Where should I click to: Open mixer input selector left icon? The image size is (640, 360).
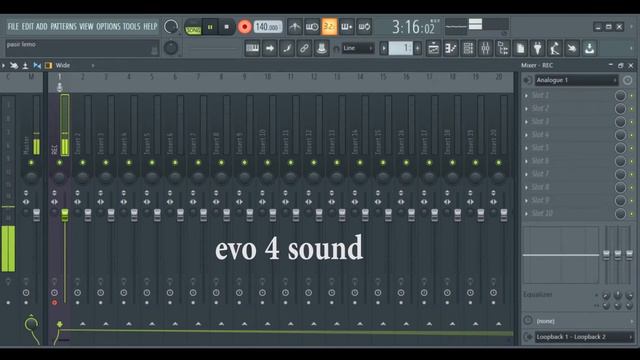[x=528, y=80]
